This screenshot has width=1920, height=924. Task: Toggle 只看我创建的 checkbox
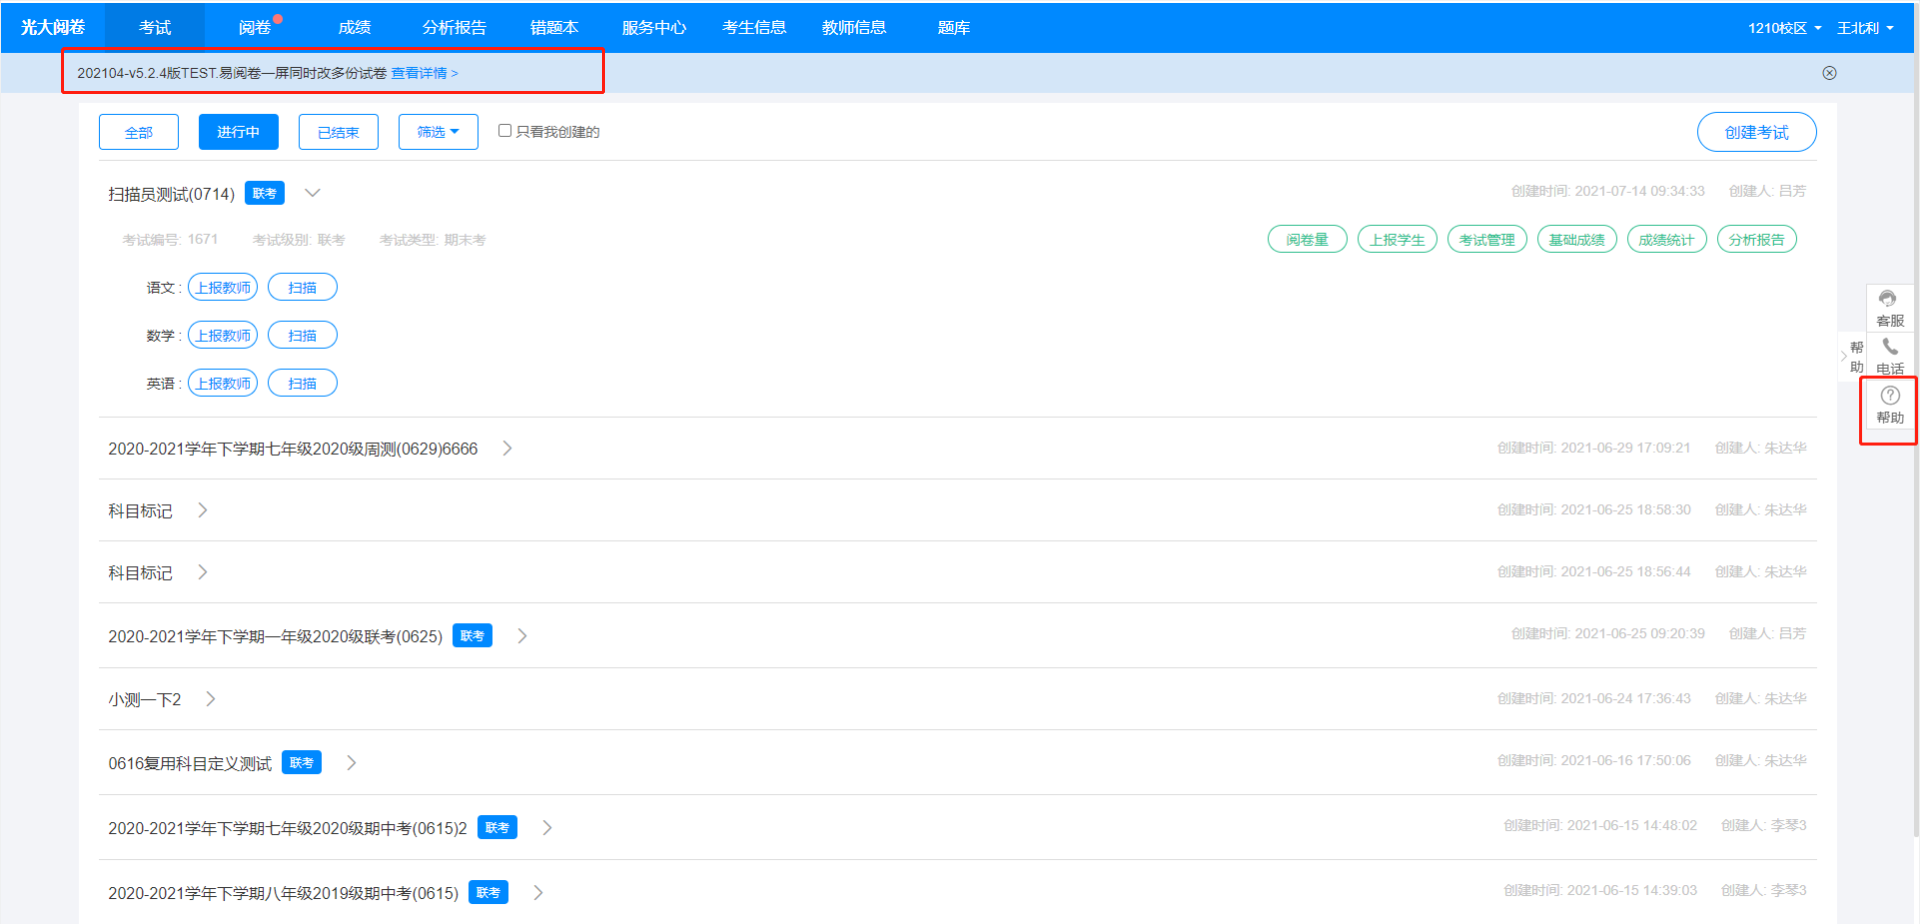coord(505,131)
